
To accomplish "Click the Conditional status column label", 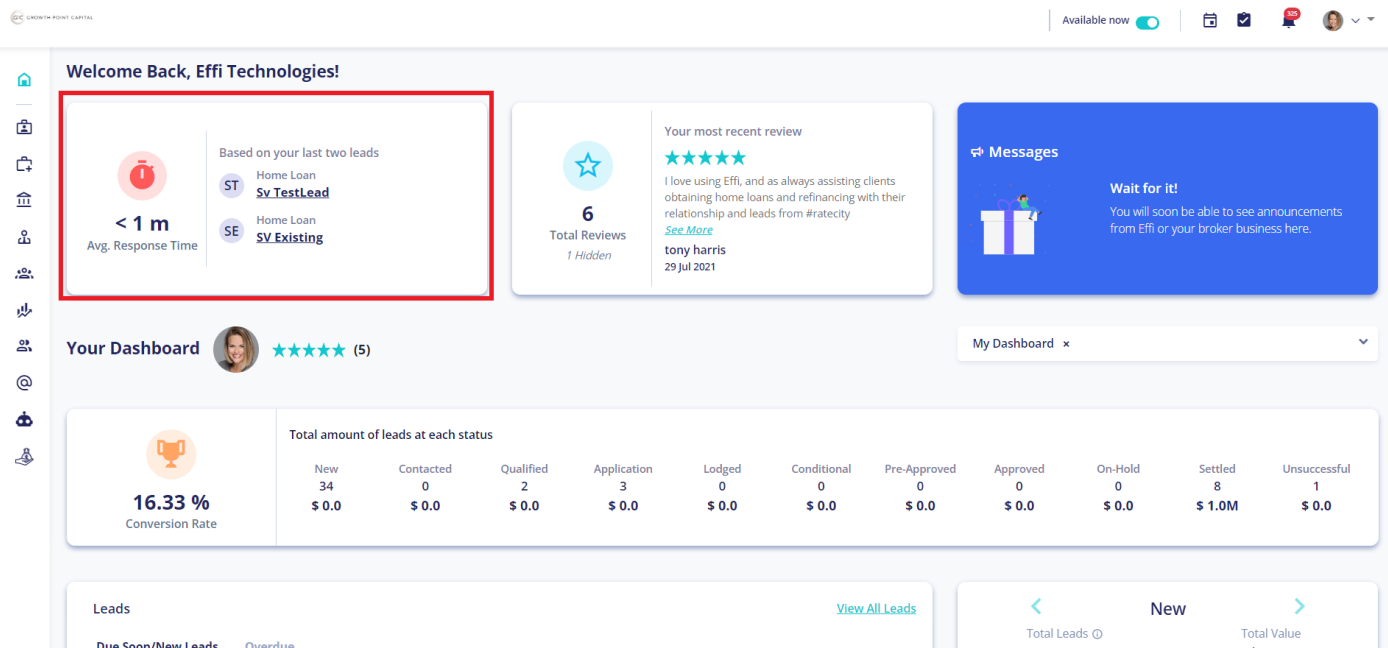I will (x=821, y=469).
